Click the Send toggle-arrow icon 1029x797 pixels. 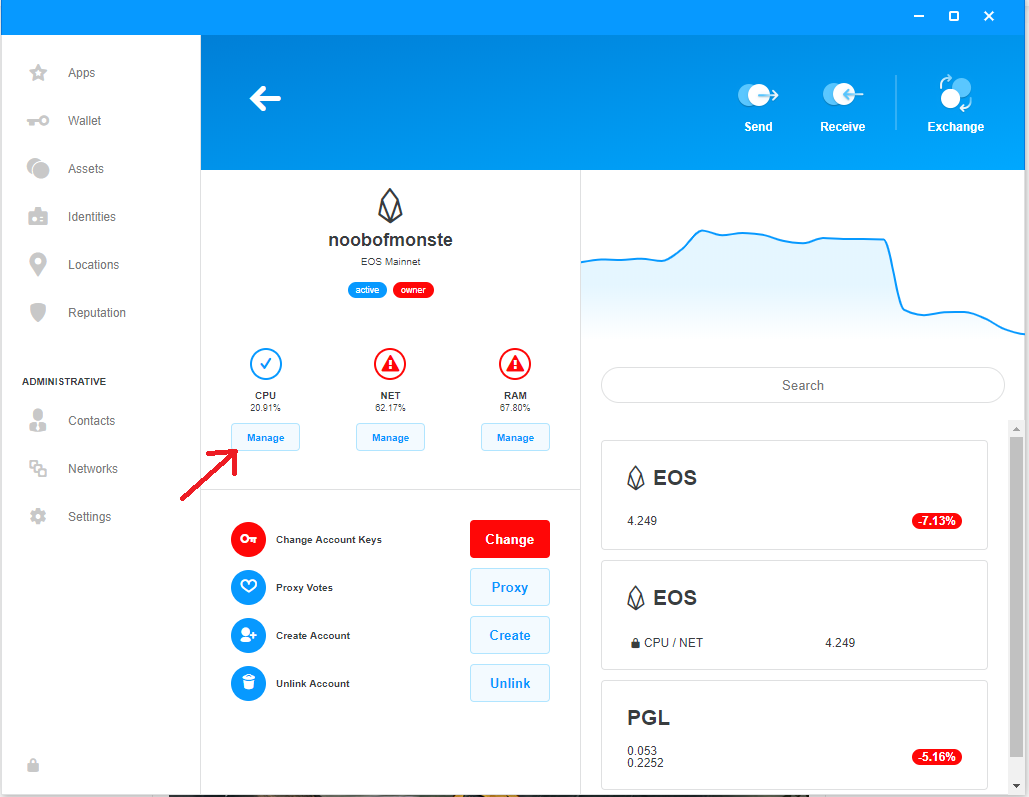coord(758,95)
